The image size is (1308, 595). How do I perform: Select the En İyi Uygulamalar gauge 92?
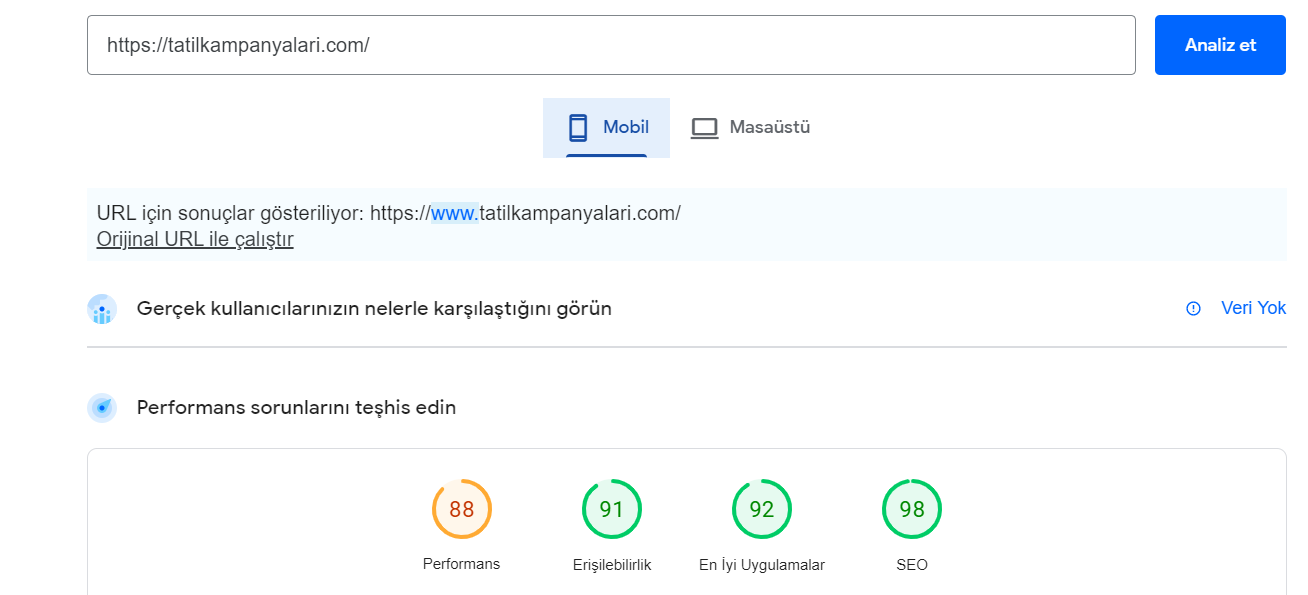coord(762,510)
